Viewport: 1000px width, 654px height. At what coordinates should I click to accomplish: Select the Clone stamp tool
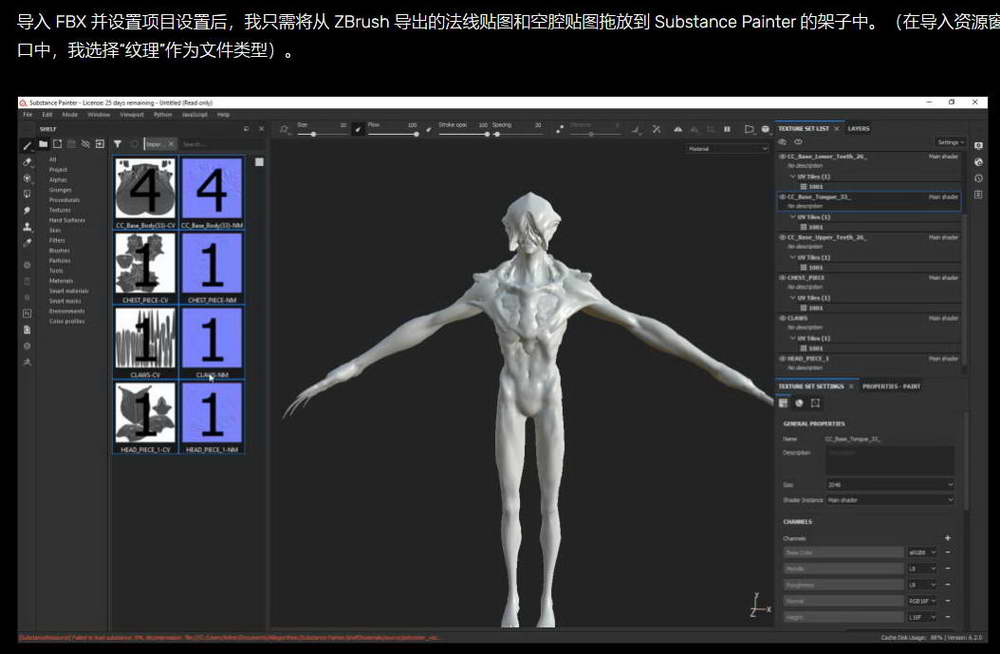[27, 227]
